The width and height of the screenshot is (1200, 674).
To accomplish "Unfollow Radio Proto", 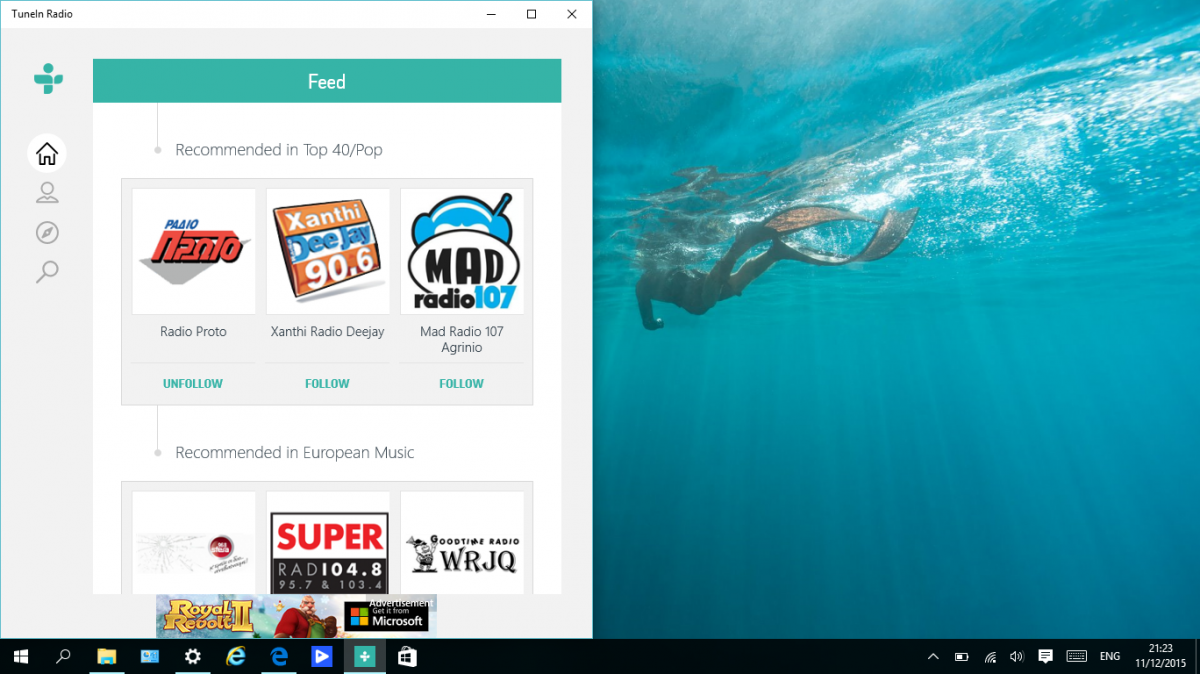I will [193, 383].
